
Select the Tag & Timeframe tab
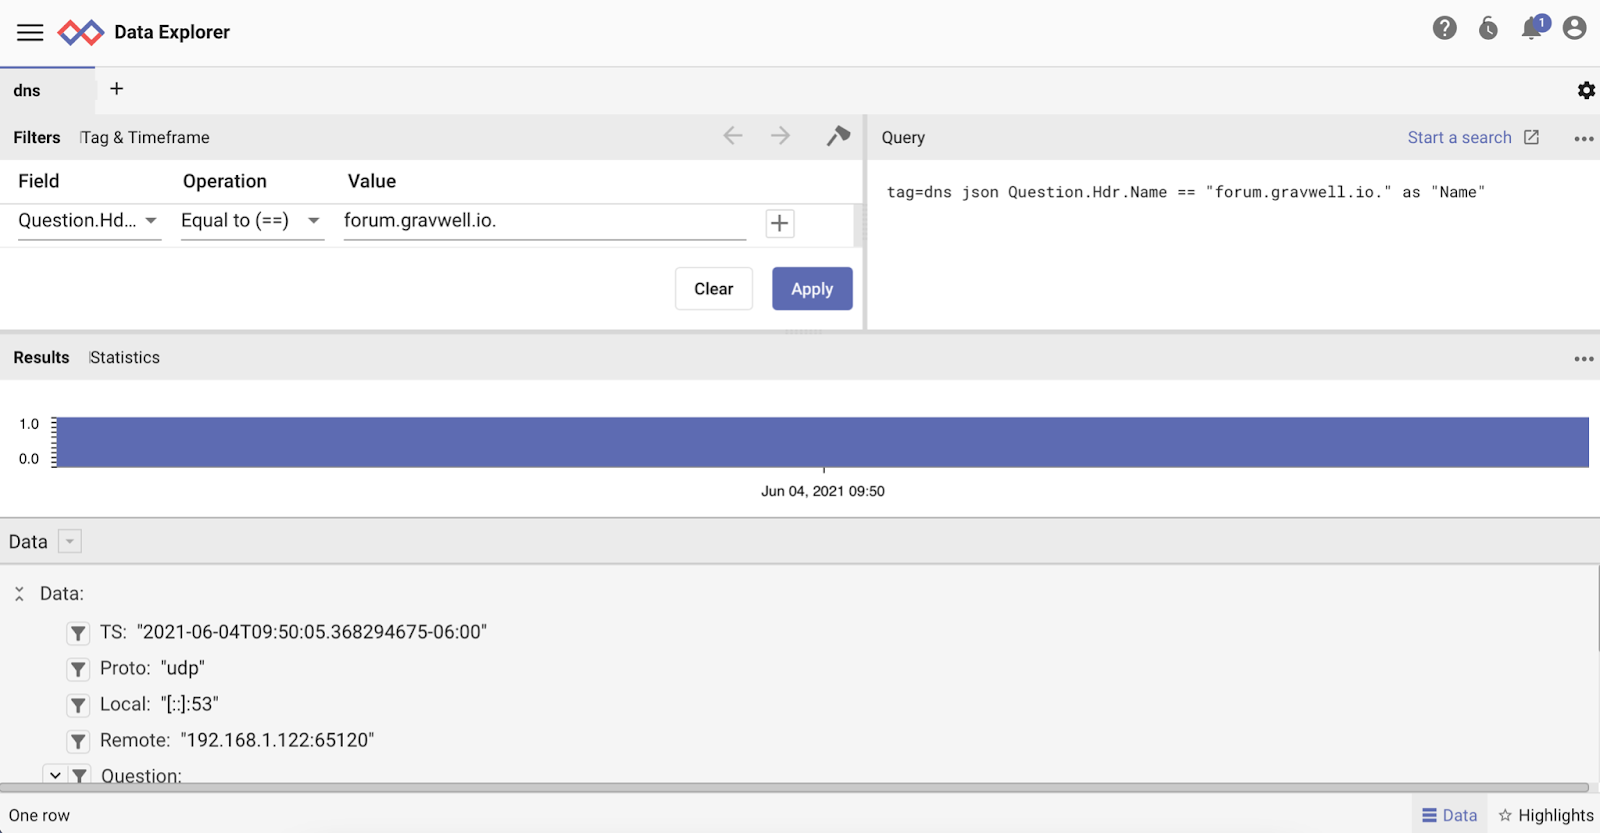click(x=145, y=138)
